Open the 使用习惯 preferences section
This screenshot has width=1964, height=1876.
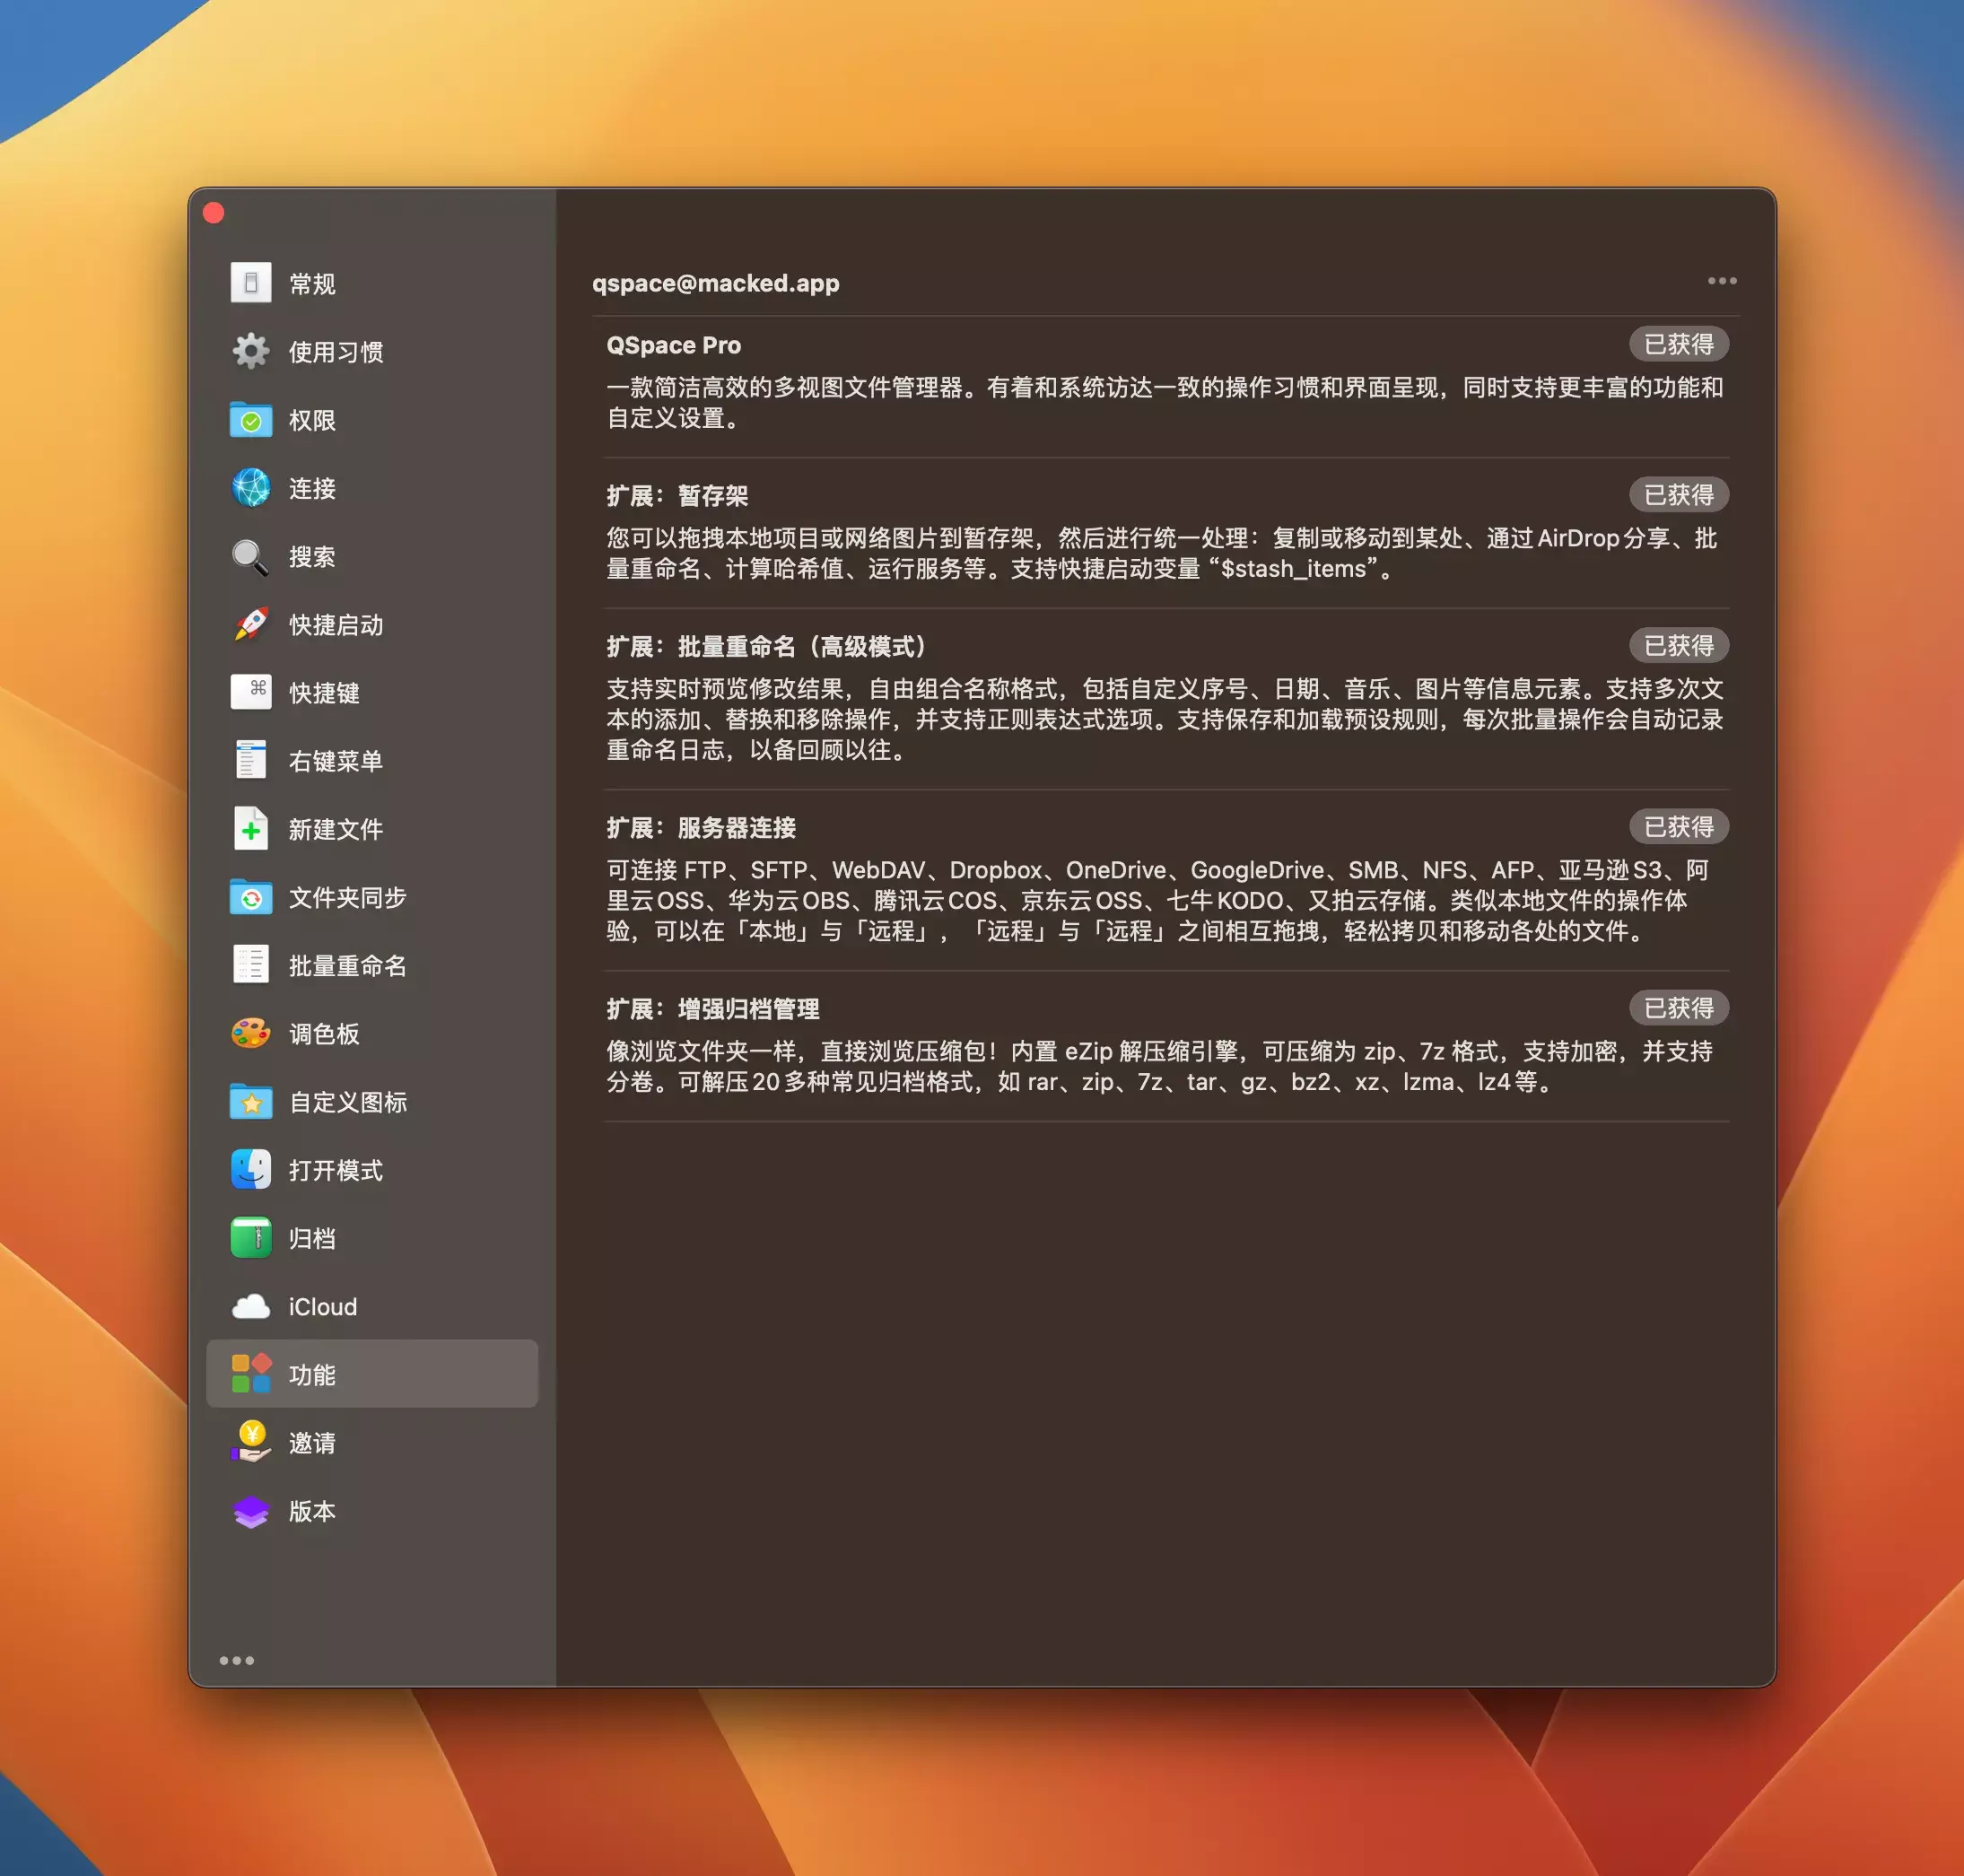coord(336,352)
